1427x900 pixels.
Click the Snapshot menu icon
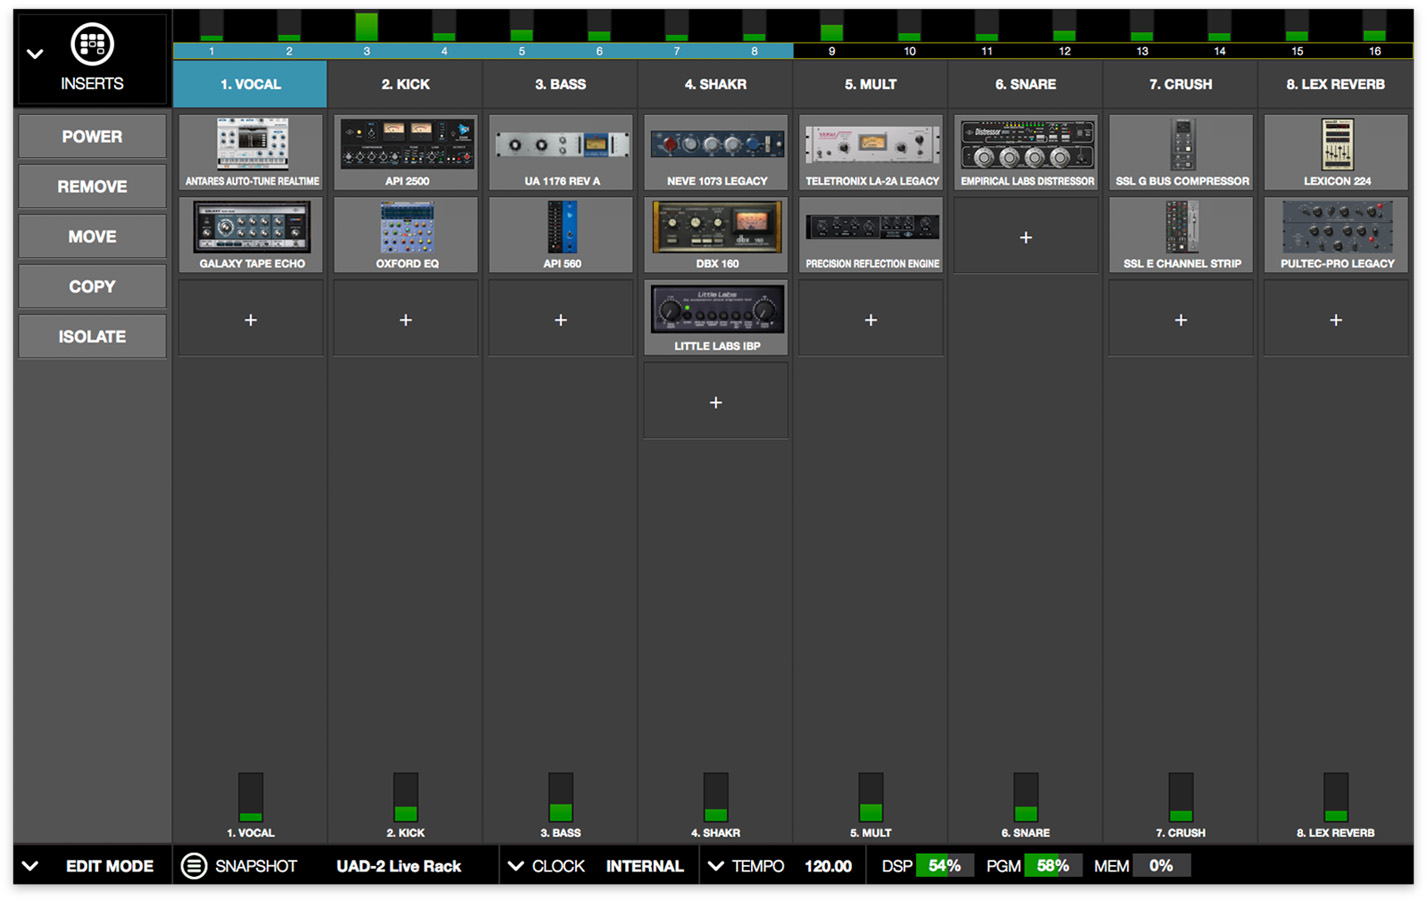[x=194, y=866]
